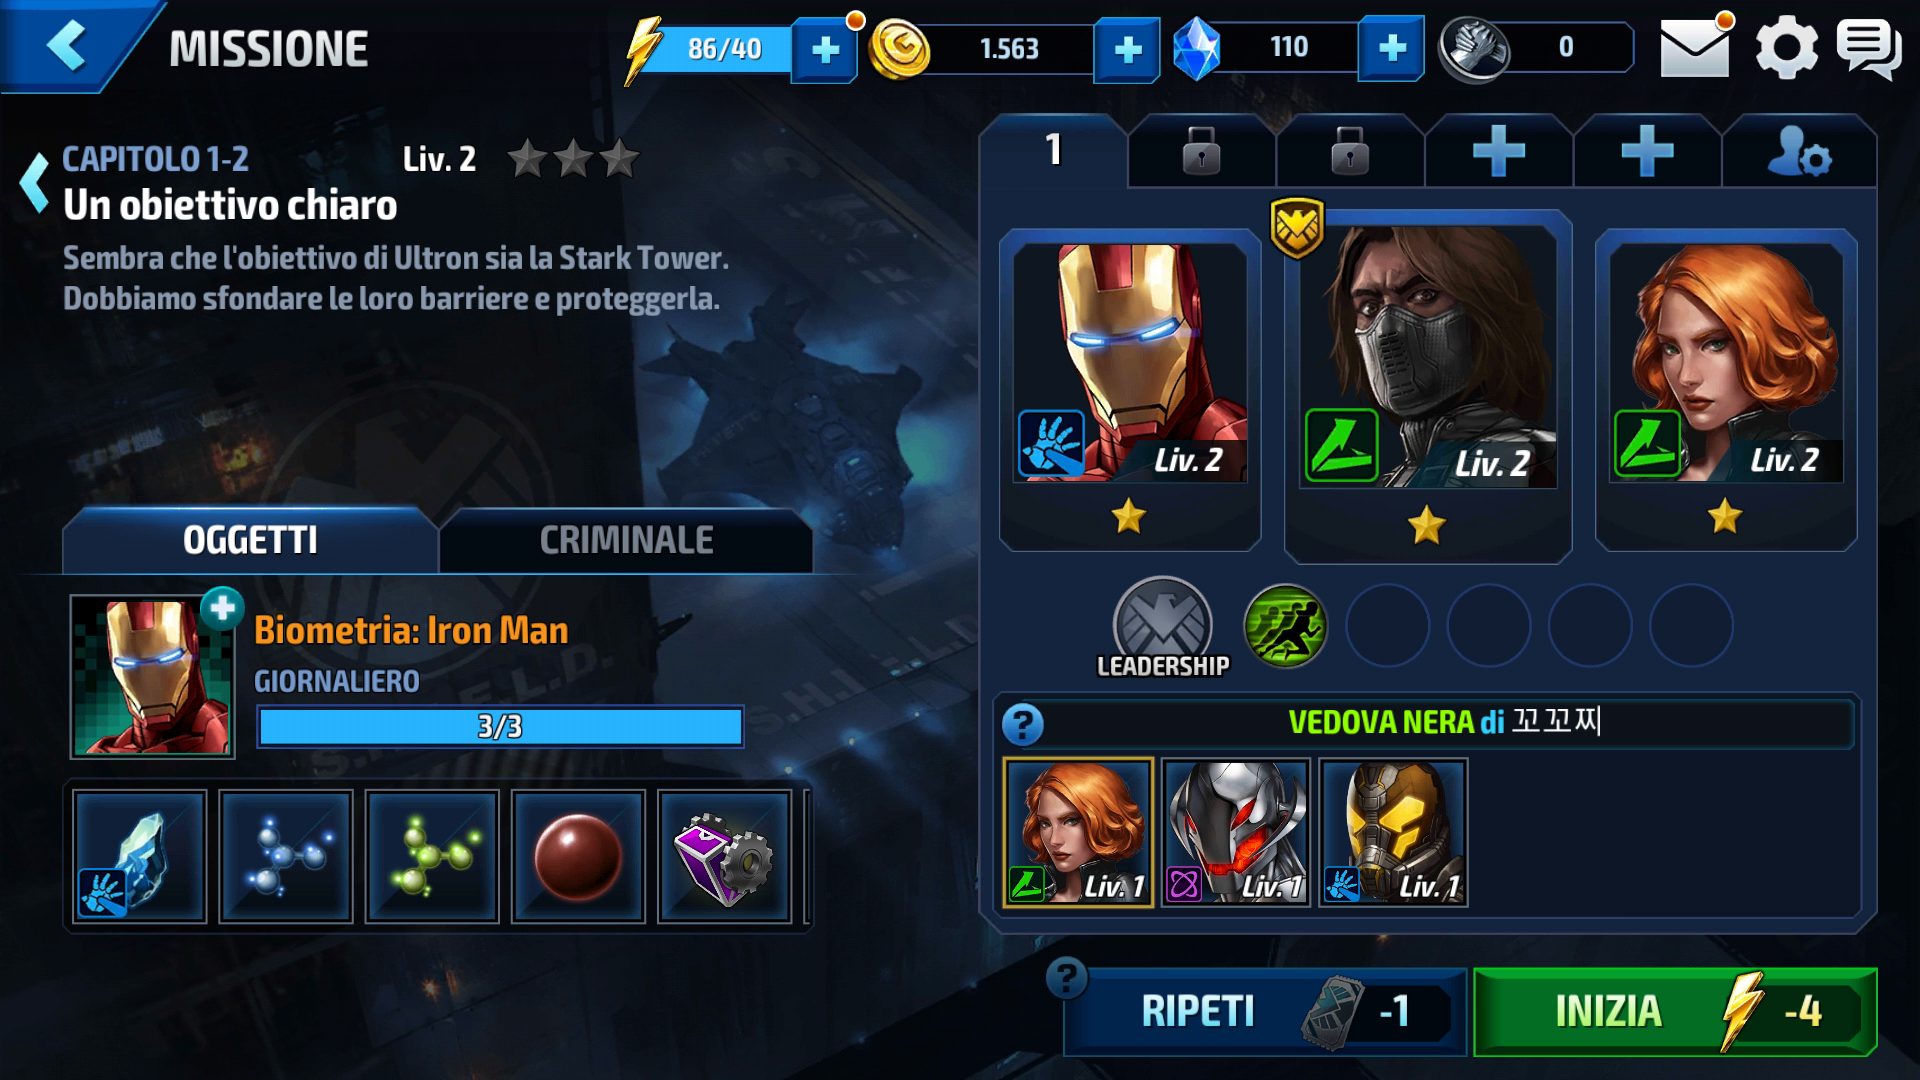Image resolution: width=1920 pixels, height=1080 pixels.
Task: Click the green running team bonus icon
Action: pyautogui.click(x=1285, y=627)
